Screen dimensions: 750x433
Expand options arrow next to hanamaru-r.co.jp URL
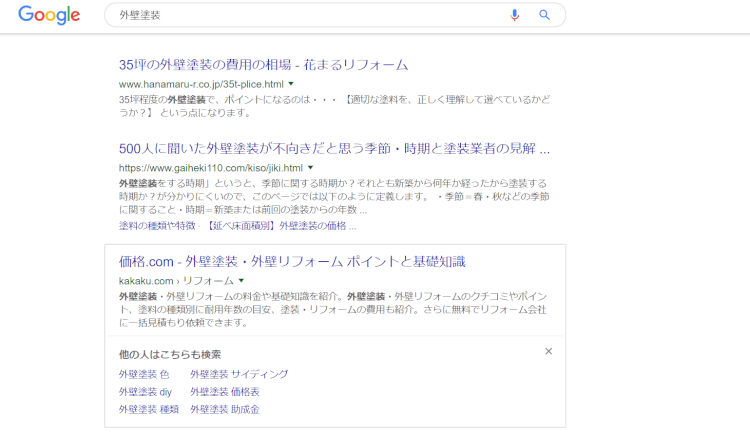tap(291, 84)
